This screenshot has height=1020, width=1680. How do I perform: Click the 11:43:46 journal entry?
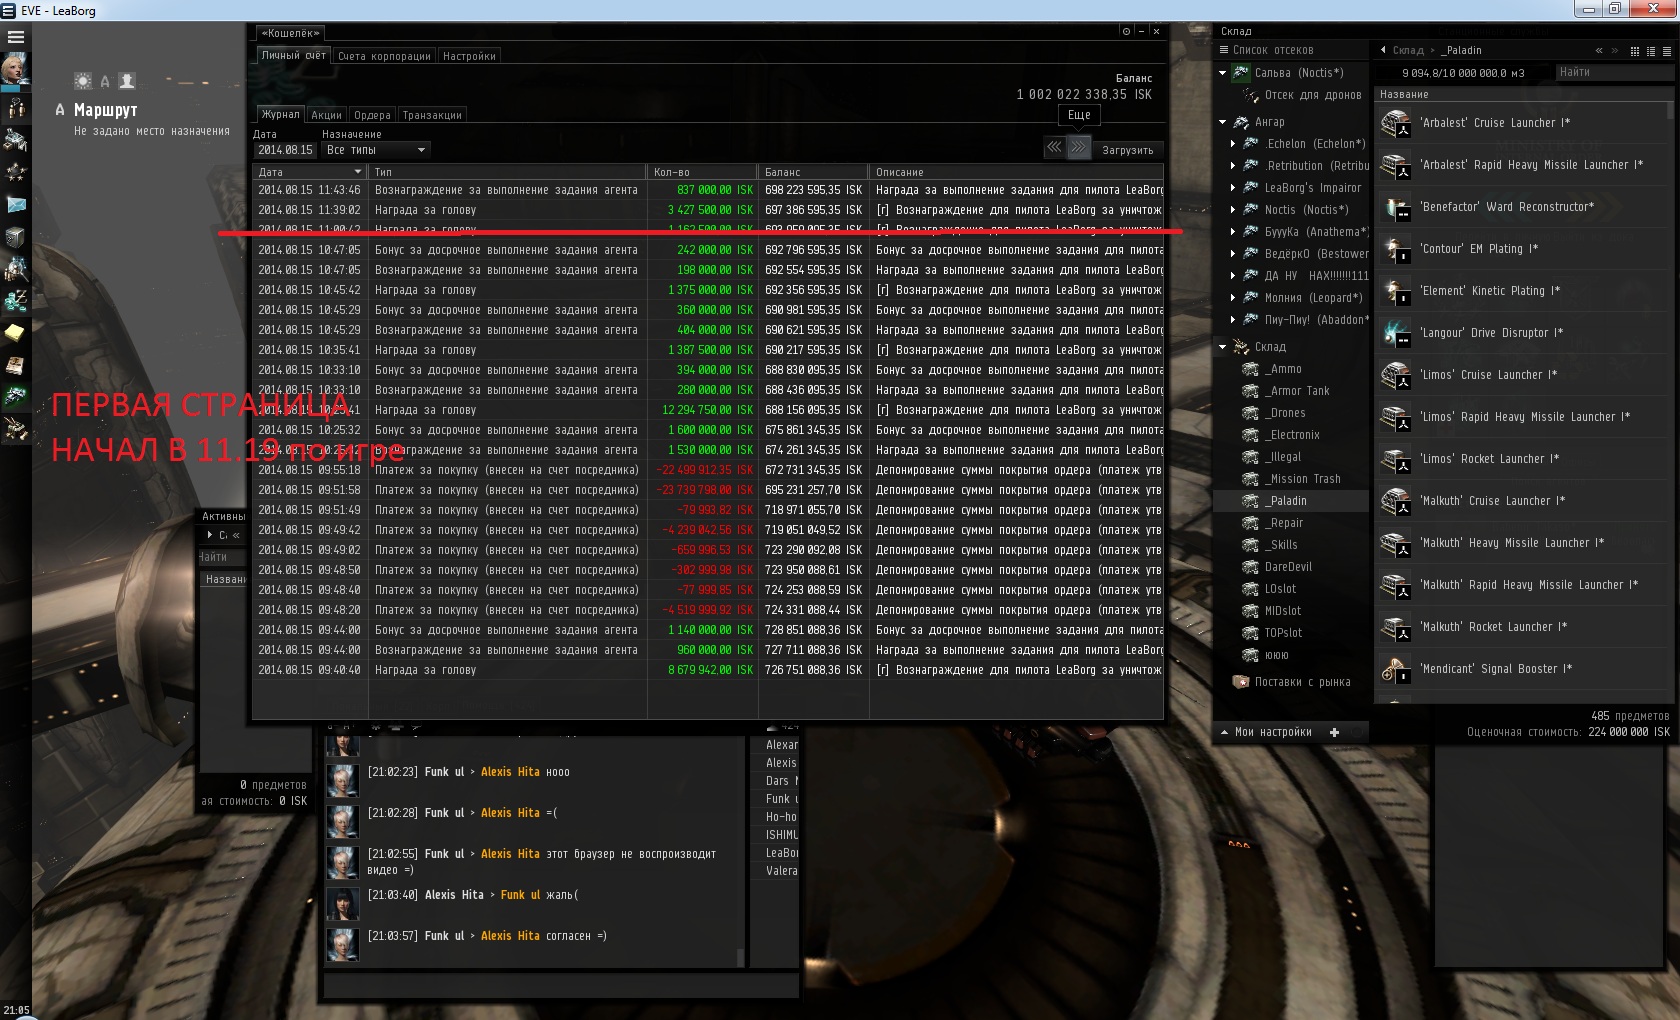[x=708, y=190]
